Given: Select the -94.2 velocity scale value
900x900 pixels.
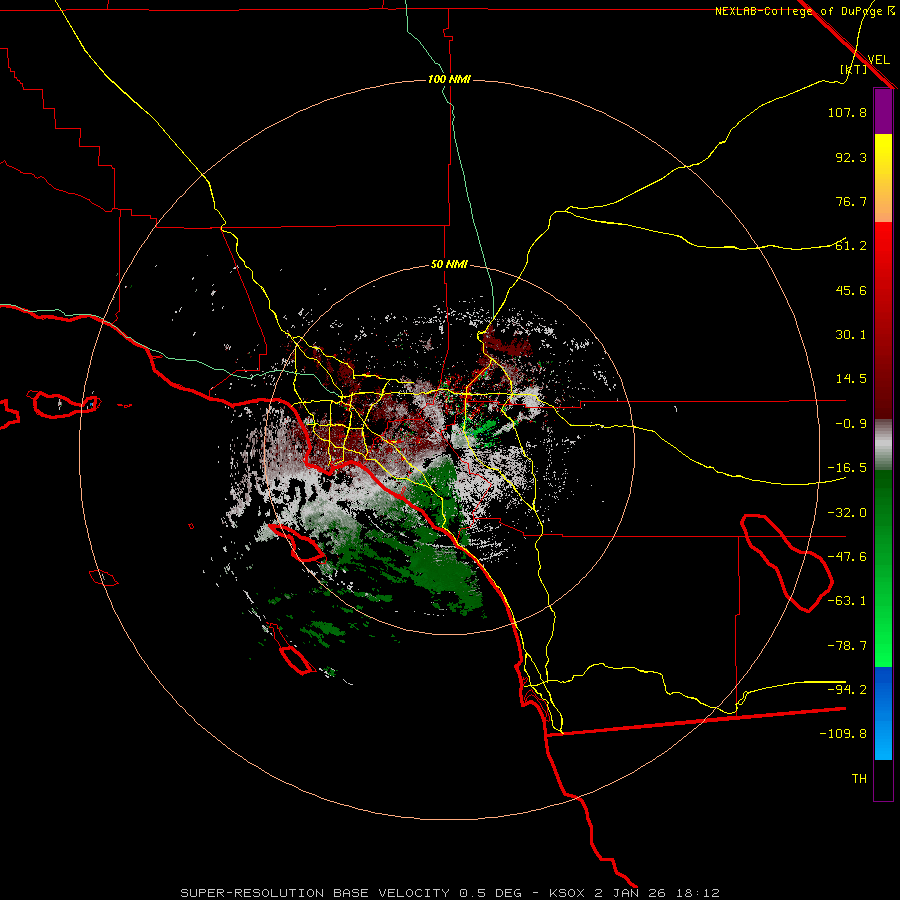Looking at the screenshot, I should click(x=847, y=690).
